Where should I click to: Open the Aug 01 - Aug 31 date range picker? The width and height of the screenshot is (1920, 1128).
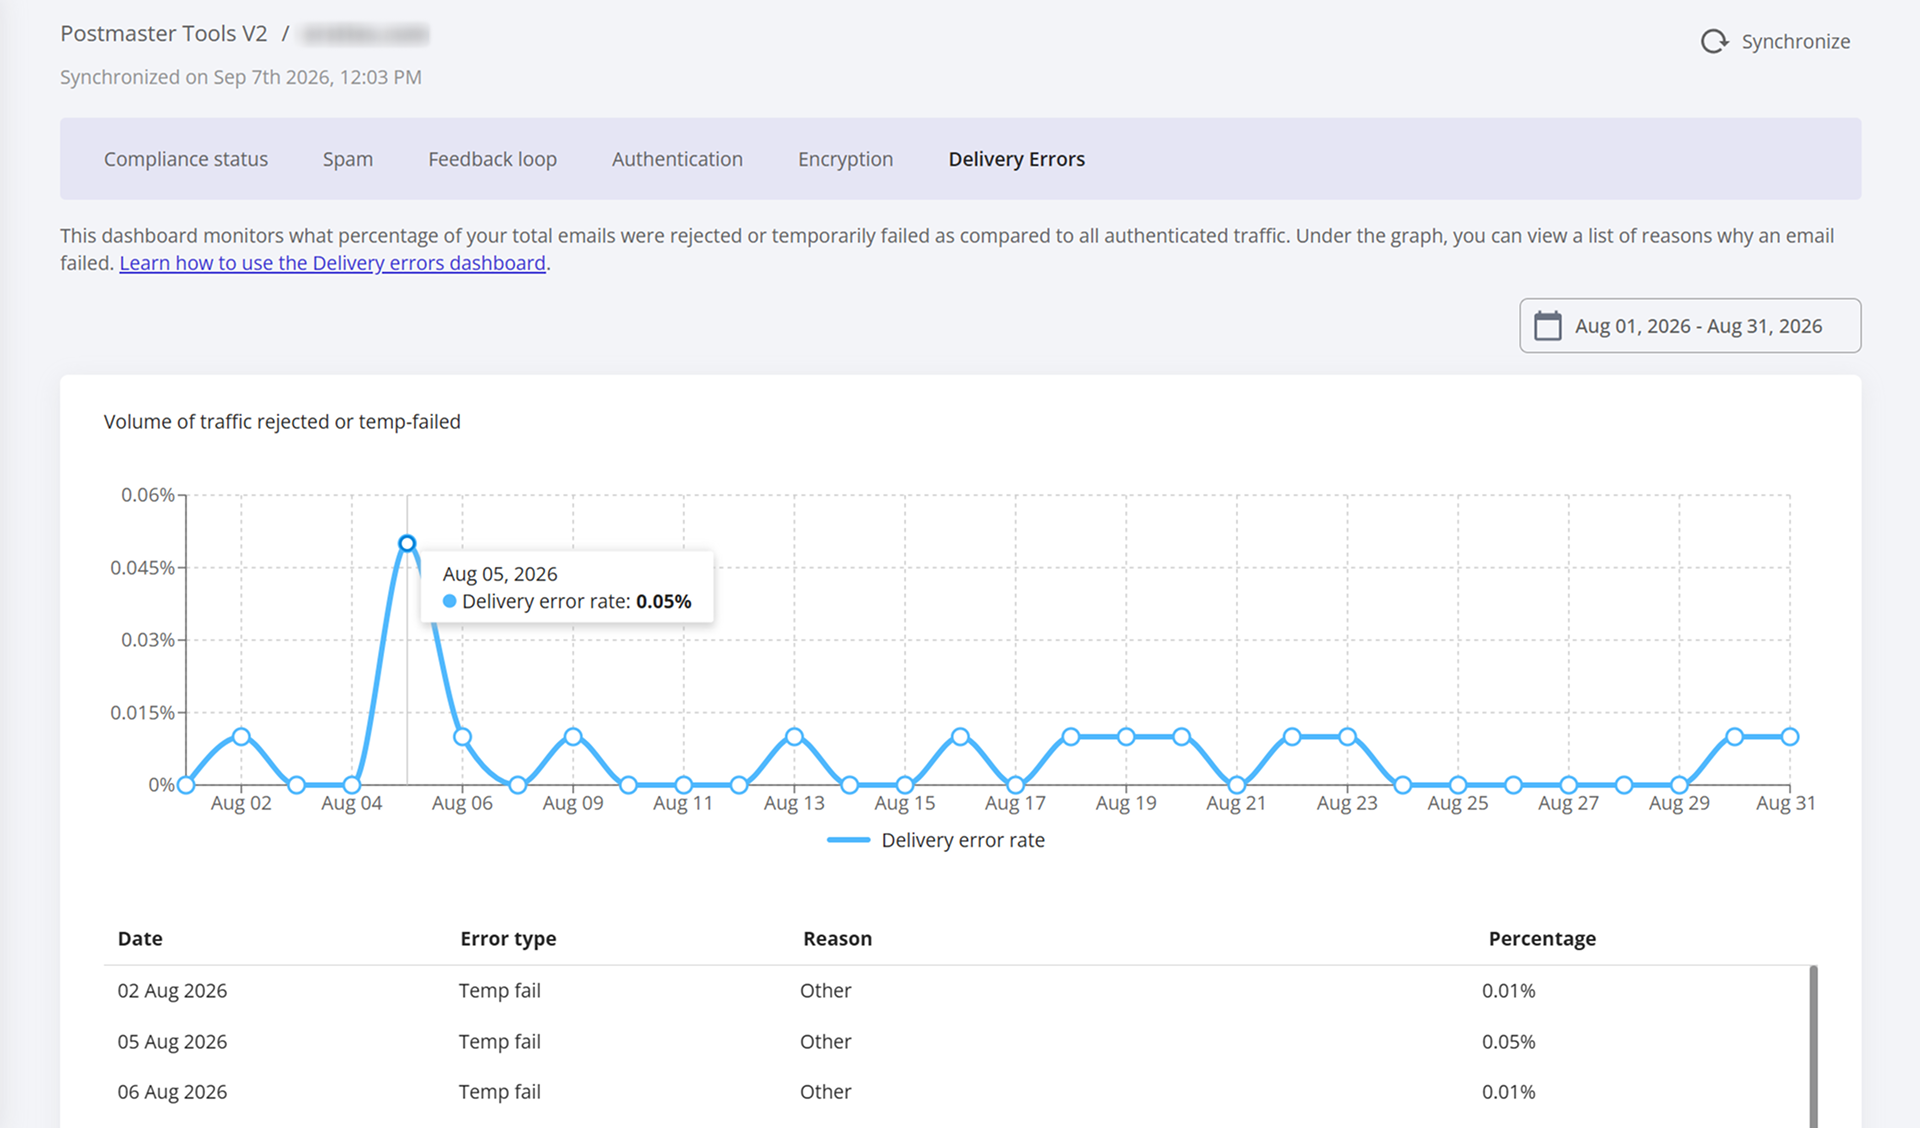coord(1690,326)
